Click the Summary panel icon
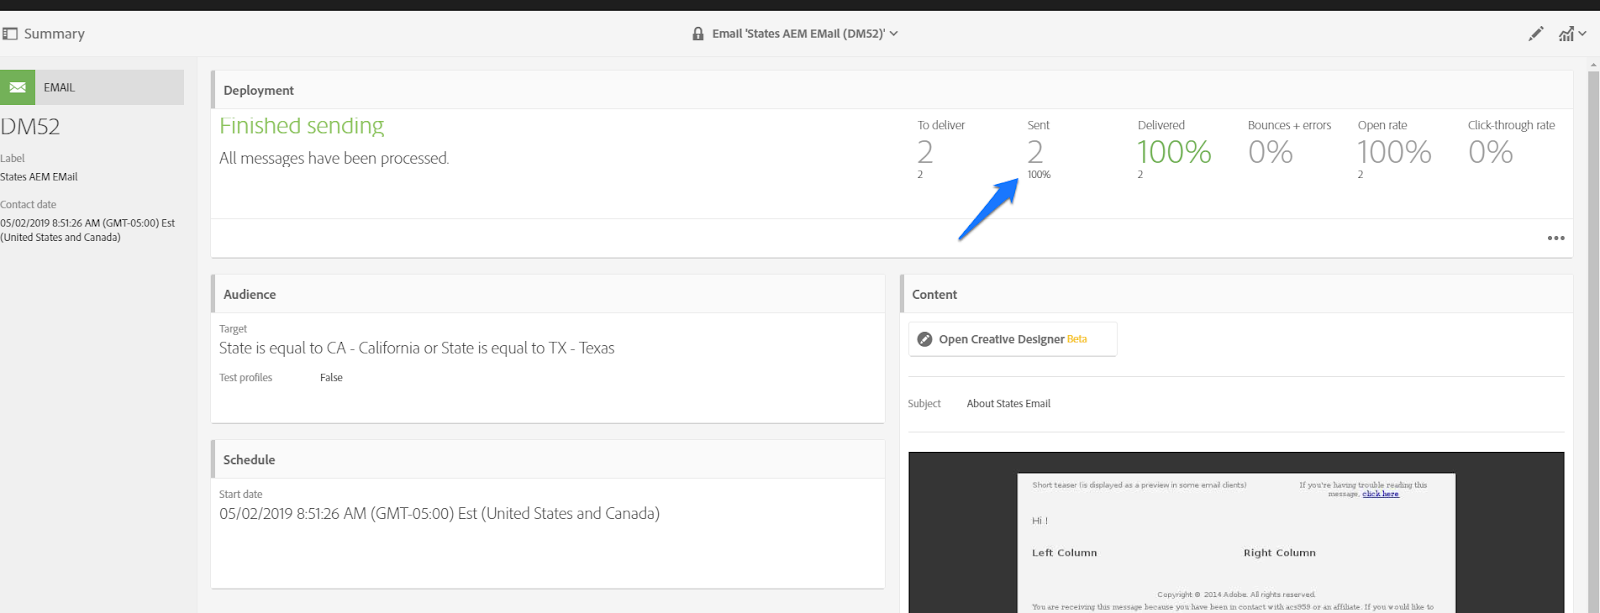1600x613 pixels. [10, 33]
